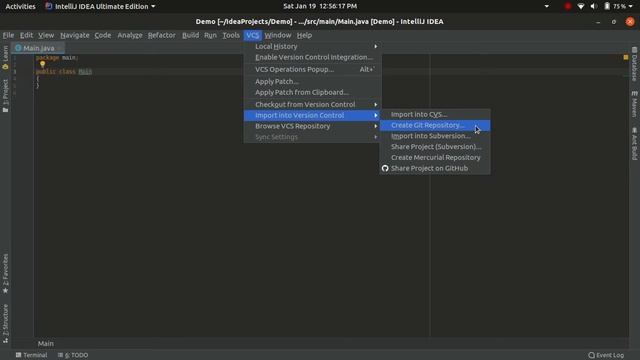640x360 pixels.
Task: Open the View menu
Action: (46, 35)
